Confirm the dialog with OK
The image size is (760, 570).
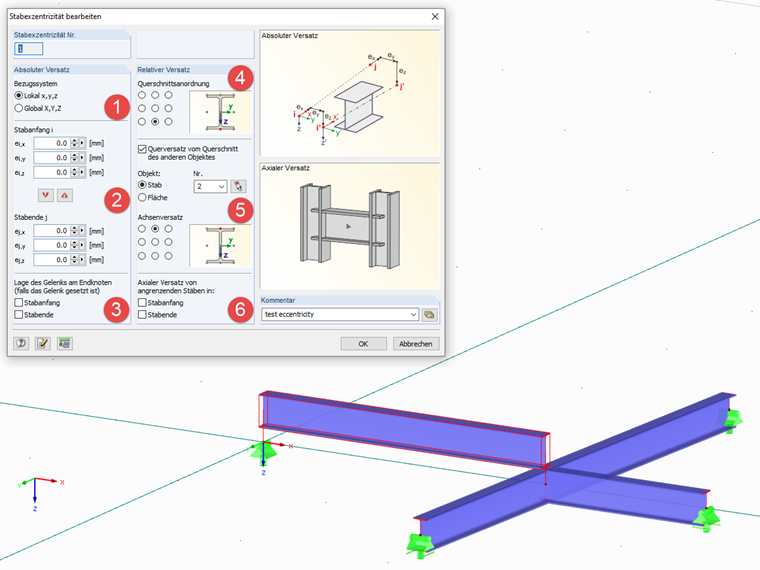(x=363, y=344)
